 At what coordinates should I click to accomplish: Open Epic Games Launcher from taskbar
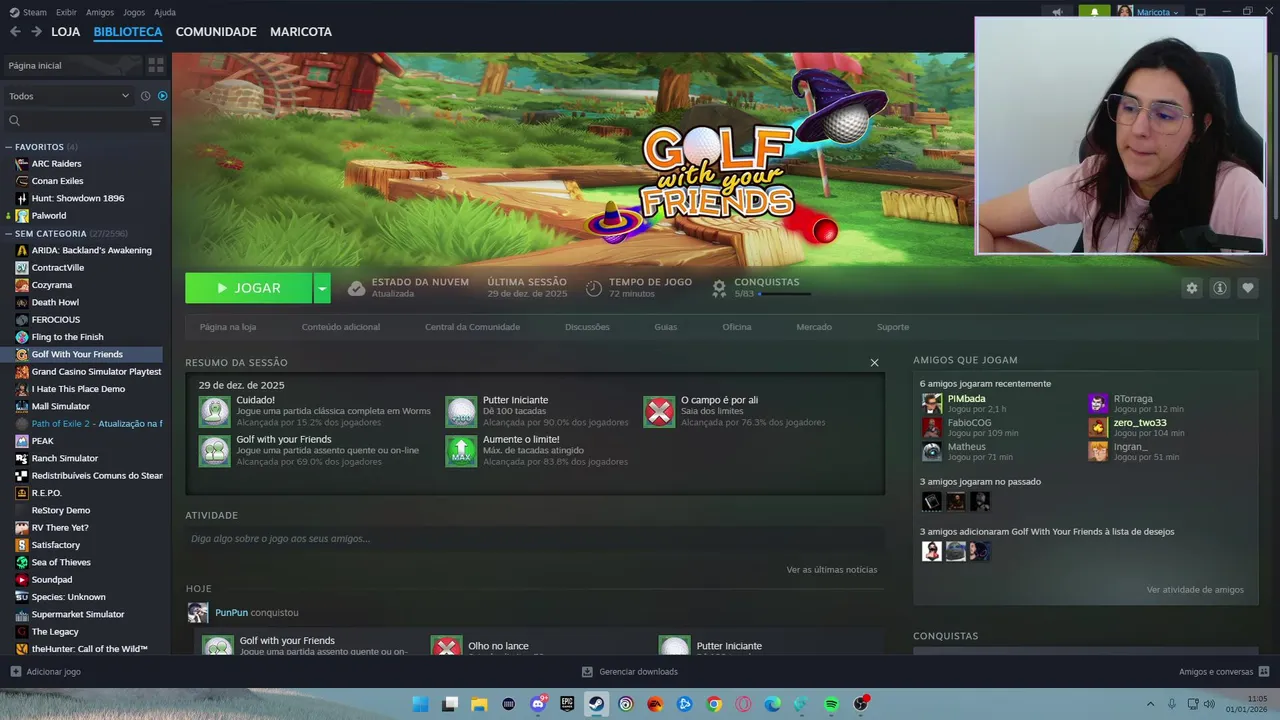[567, 704]
